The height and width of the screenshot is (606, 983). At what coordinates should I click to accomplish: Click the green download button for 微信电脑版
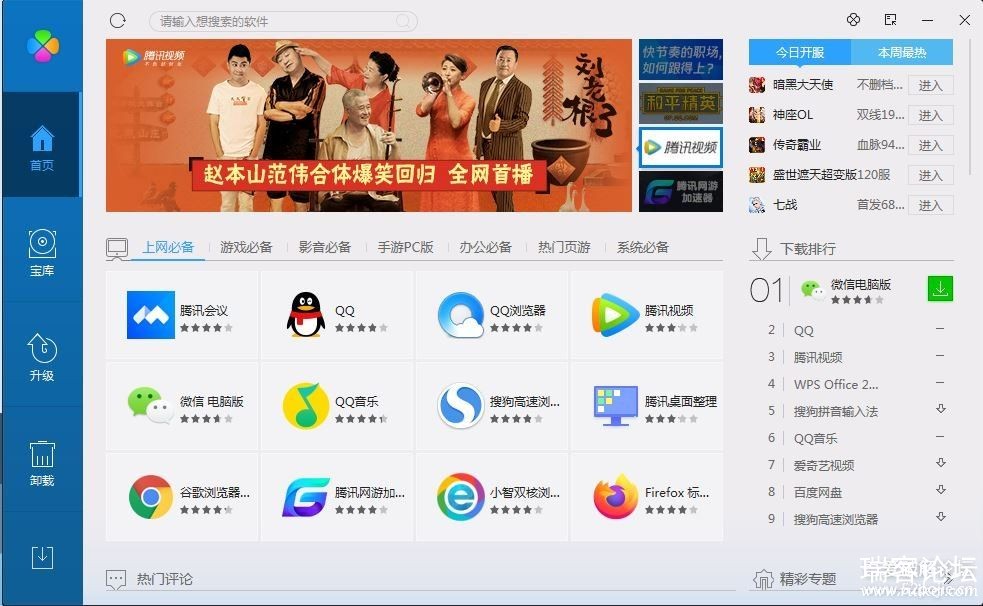pyautogui.click(x=940, y=288)
